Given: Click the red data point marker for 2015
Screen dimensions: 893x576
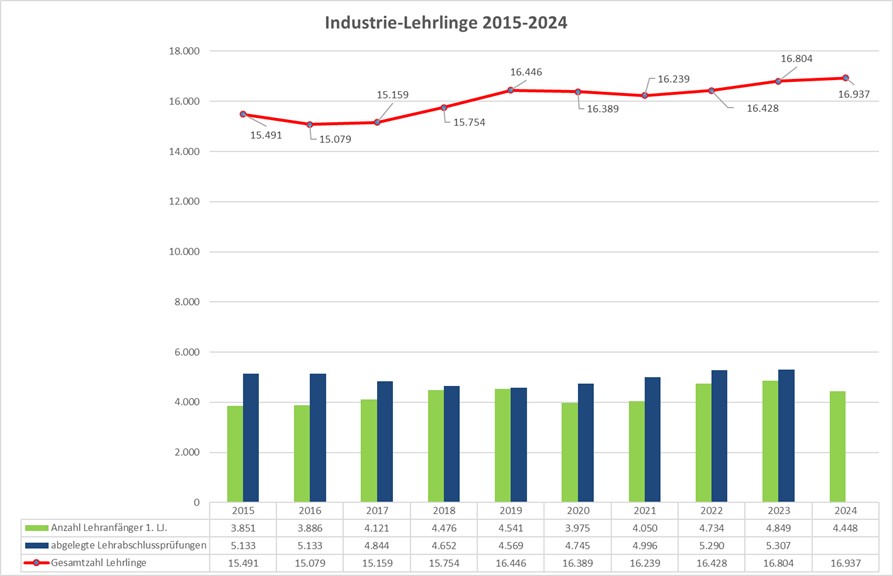Looking at the screenshot, I should click(242, 113).
